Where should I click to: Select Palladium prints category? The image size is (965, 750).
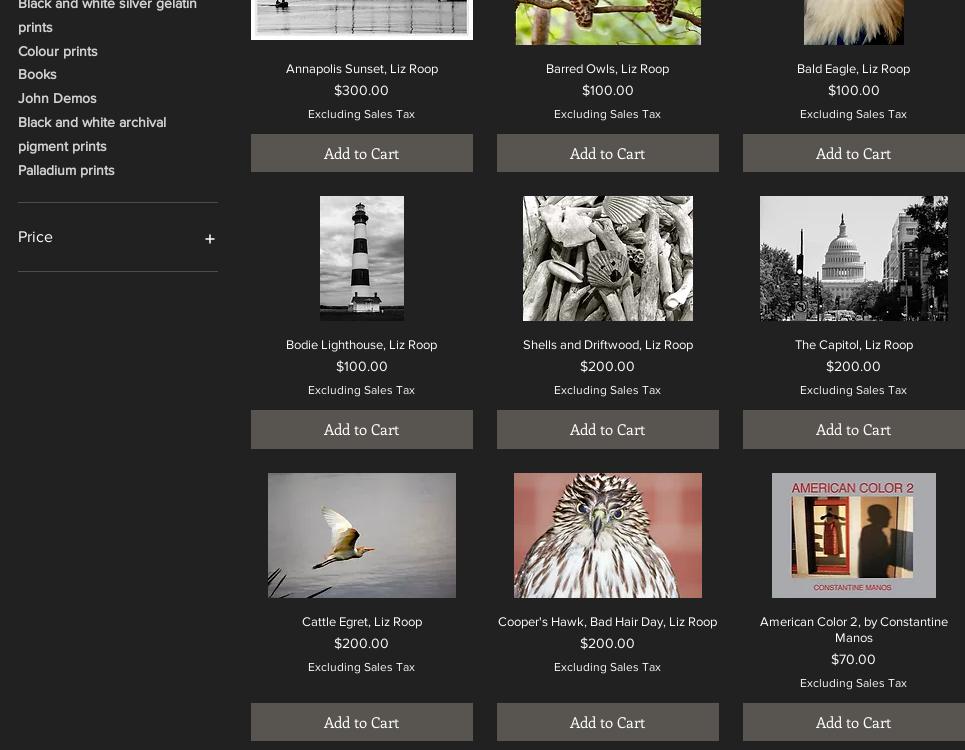tap(66, 170)
